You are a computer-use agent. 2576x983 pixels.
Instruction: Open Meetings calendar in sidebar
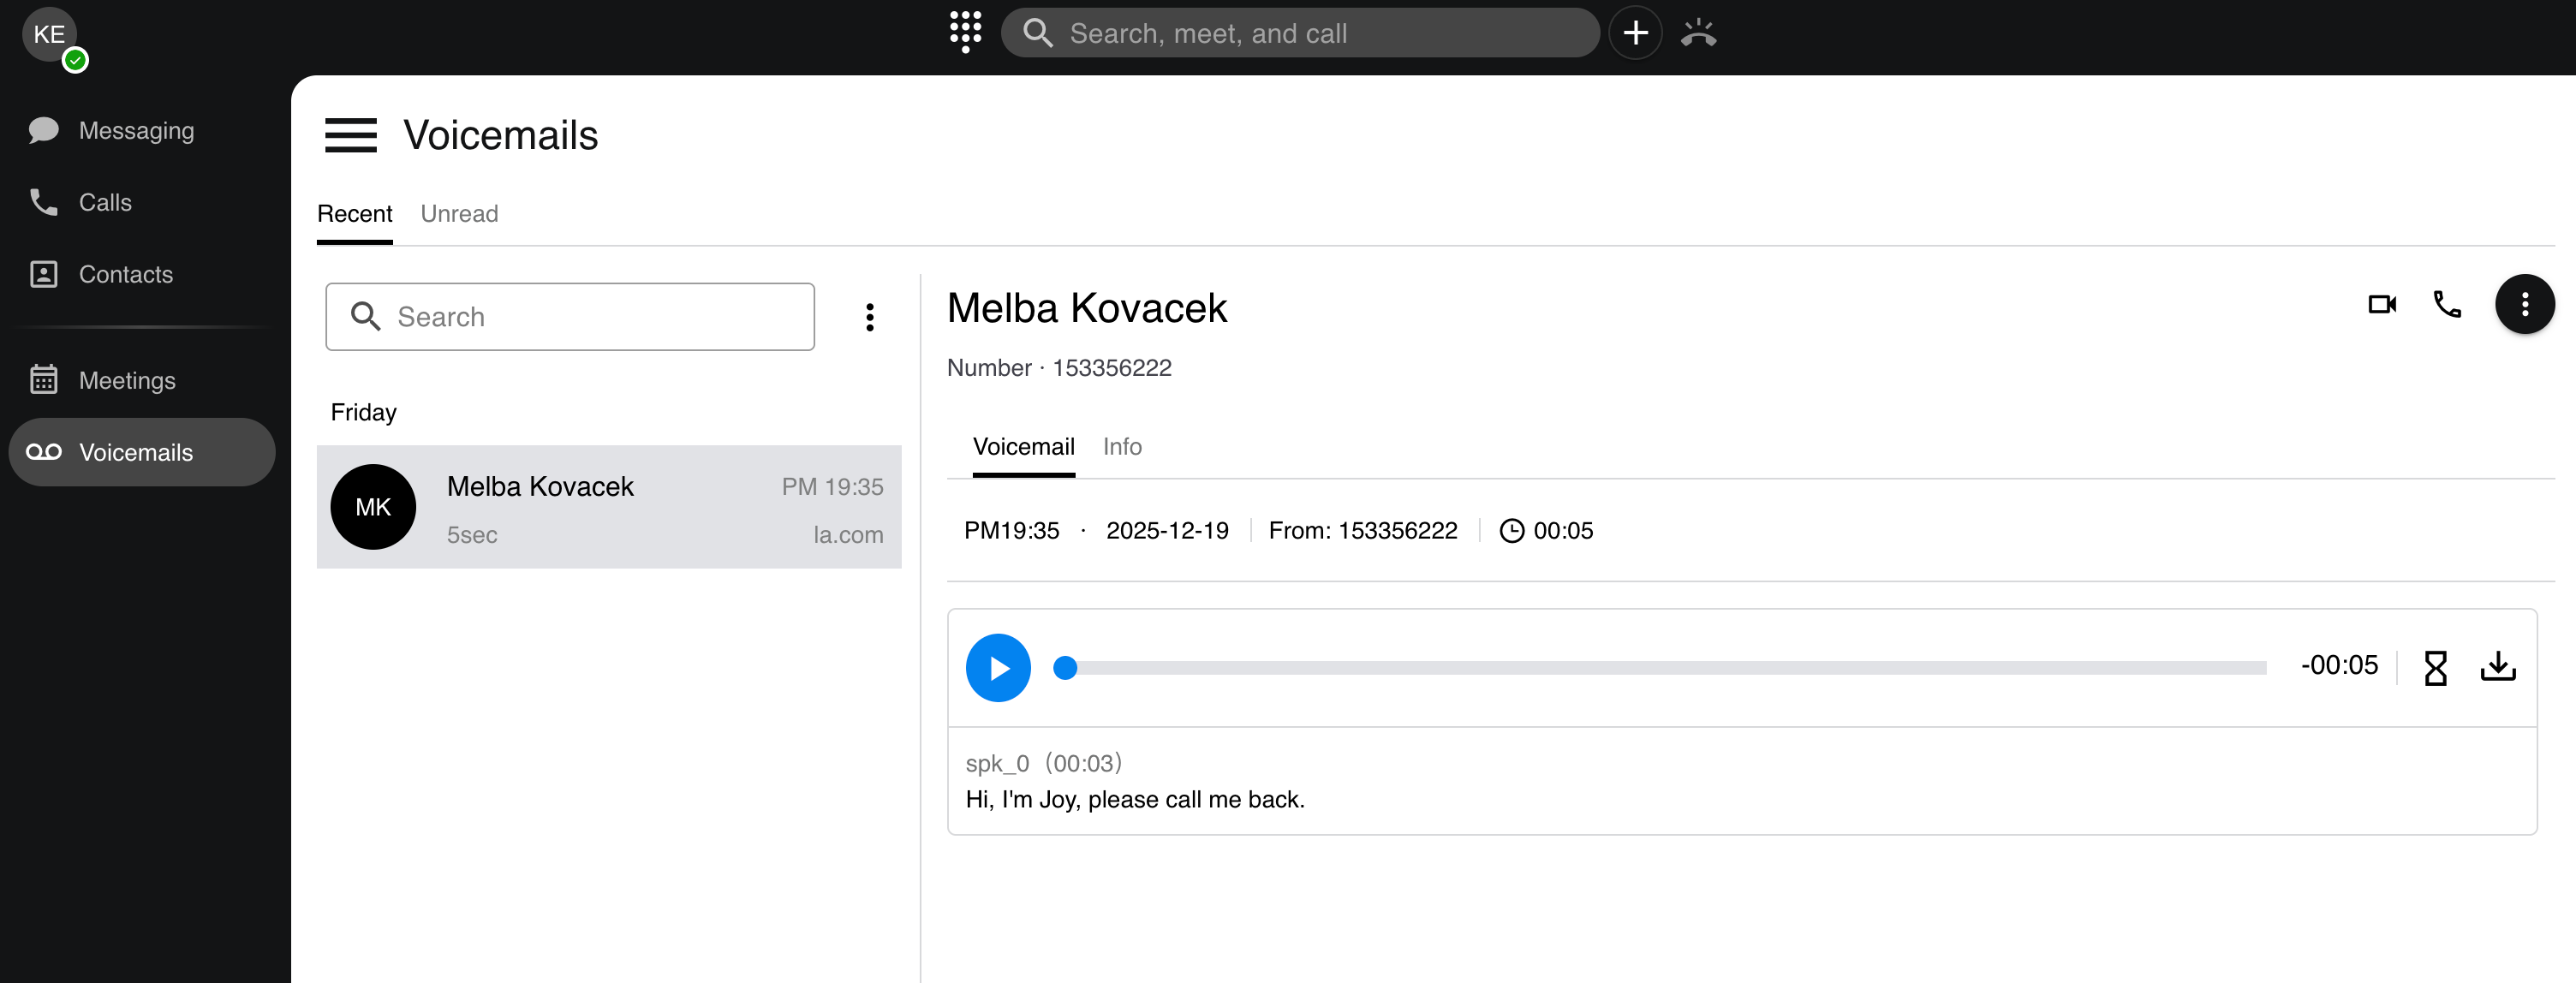pos(127,380)
